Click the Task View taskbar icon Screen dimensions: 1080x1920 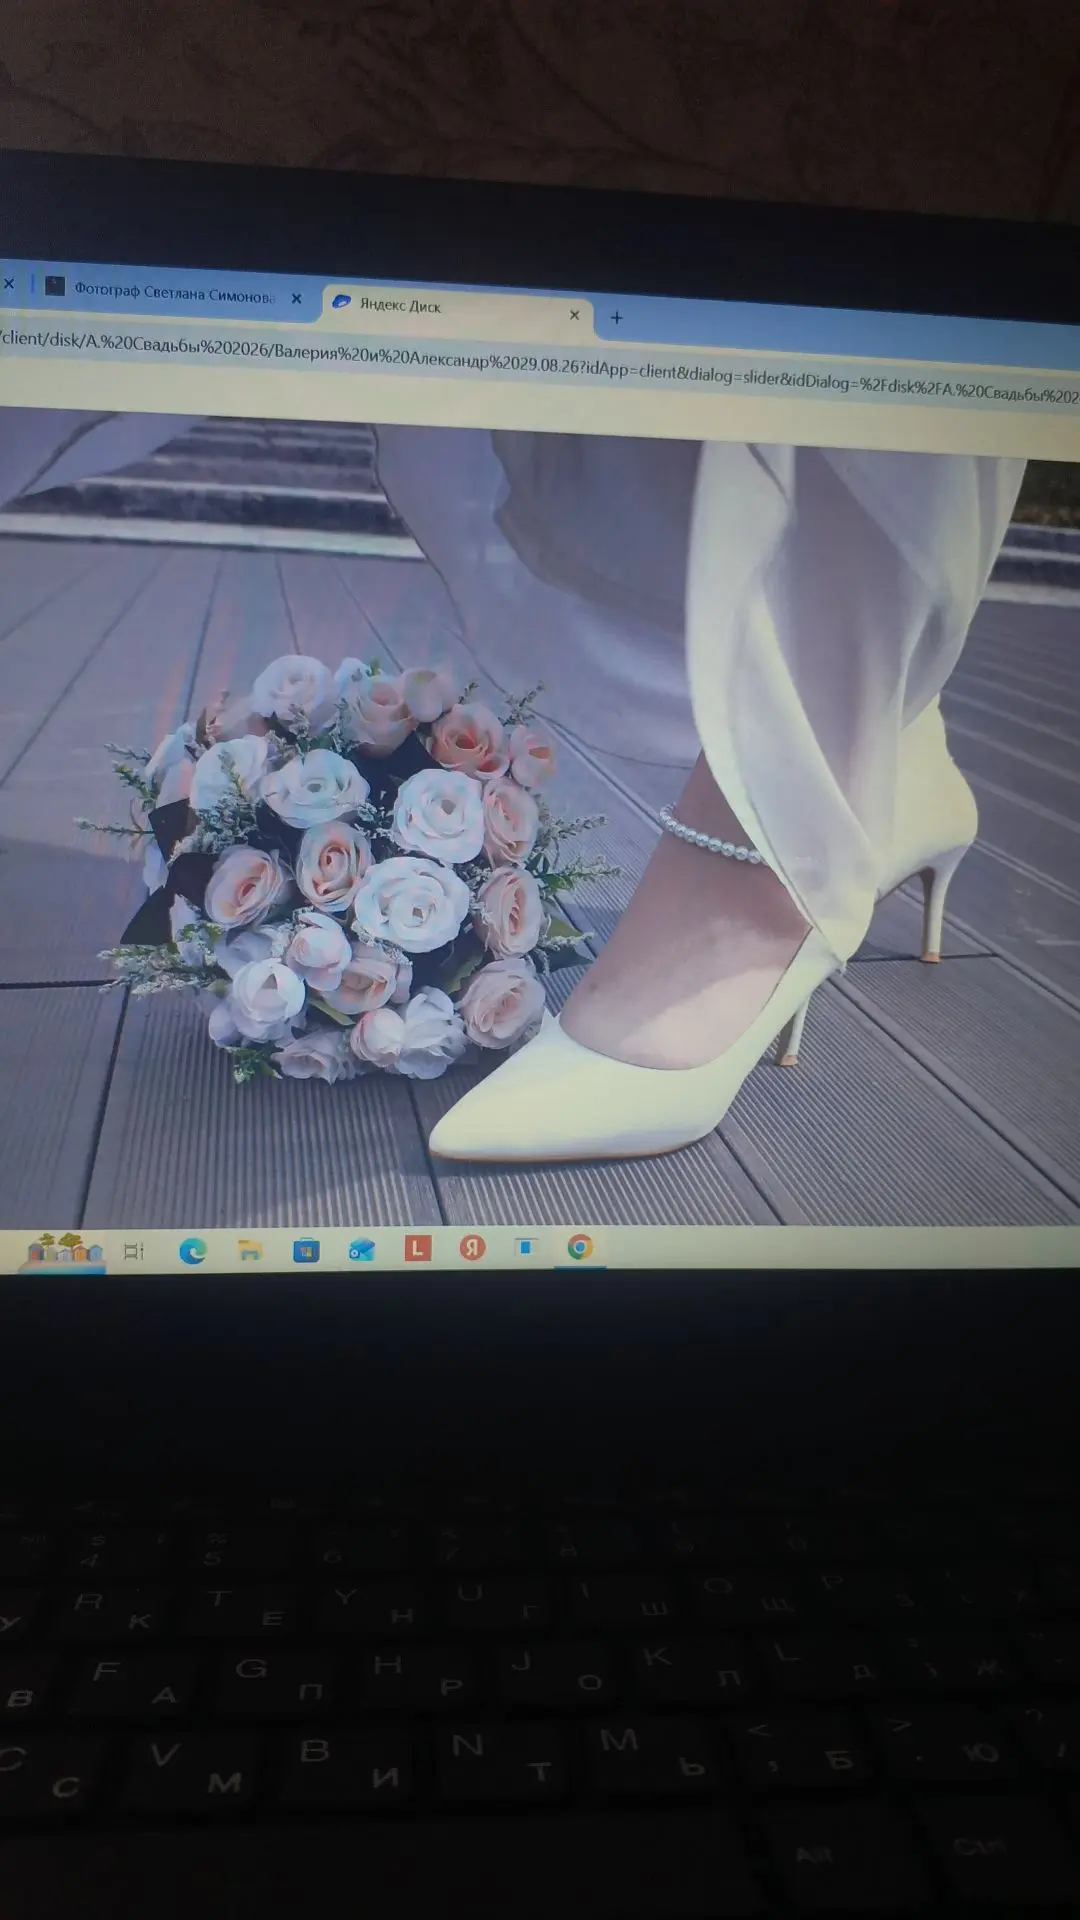tap(134, 1251)
